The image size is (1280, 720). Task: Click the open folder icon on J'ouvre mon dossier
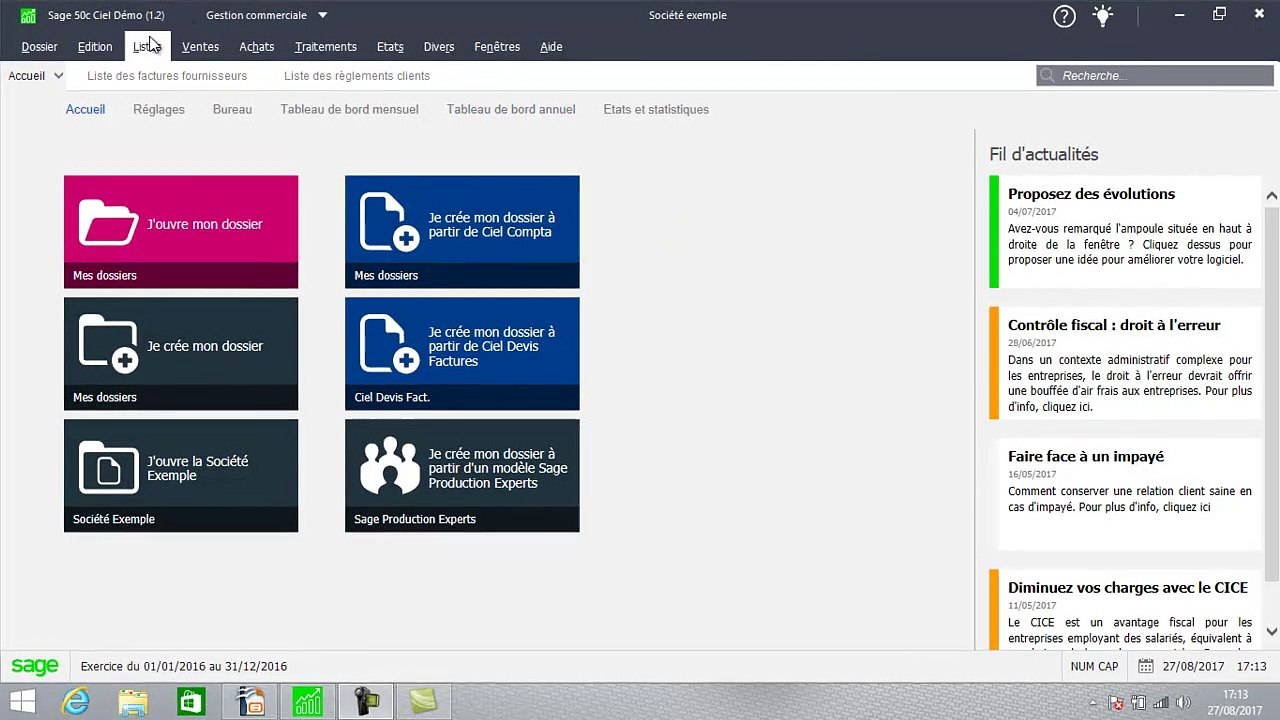coord(108,223)
